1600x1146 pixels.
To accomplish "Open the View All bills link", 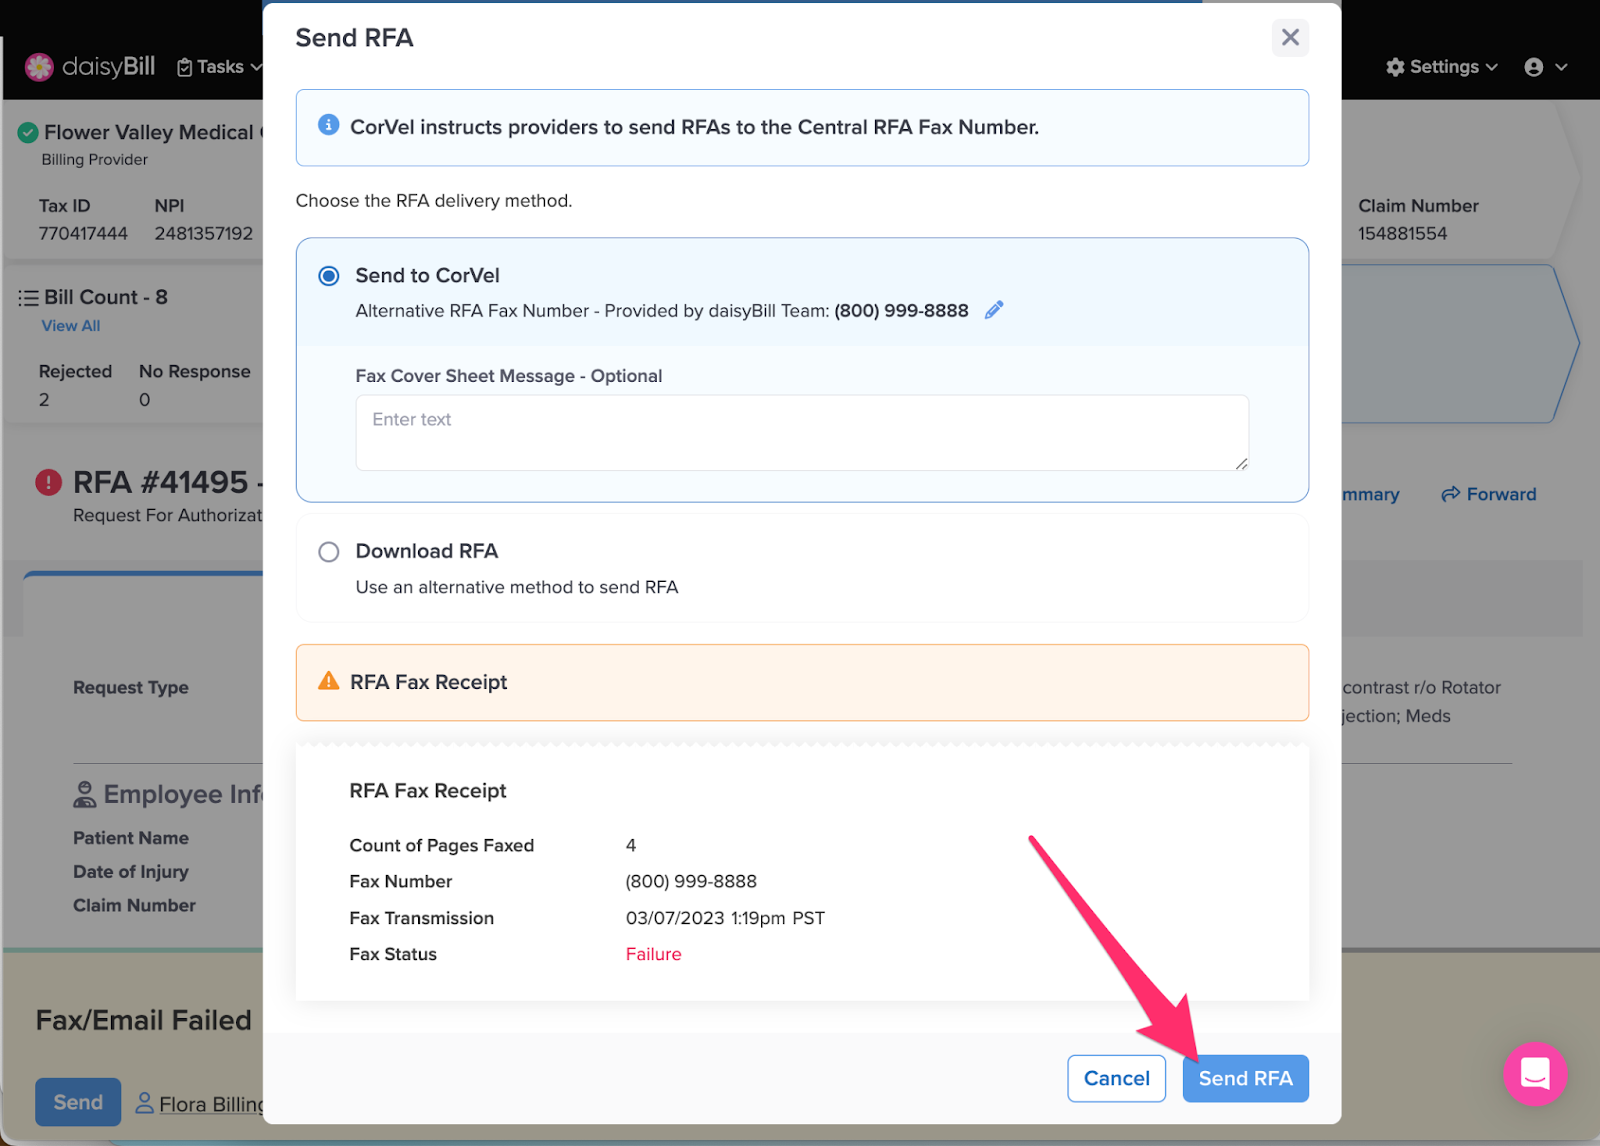I will (x=71, y=326).
